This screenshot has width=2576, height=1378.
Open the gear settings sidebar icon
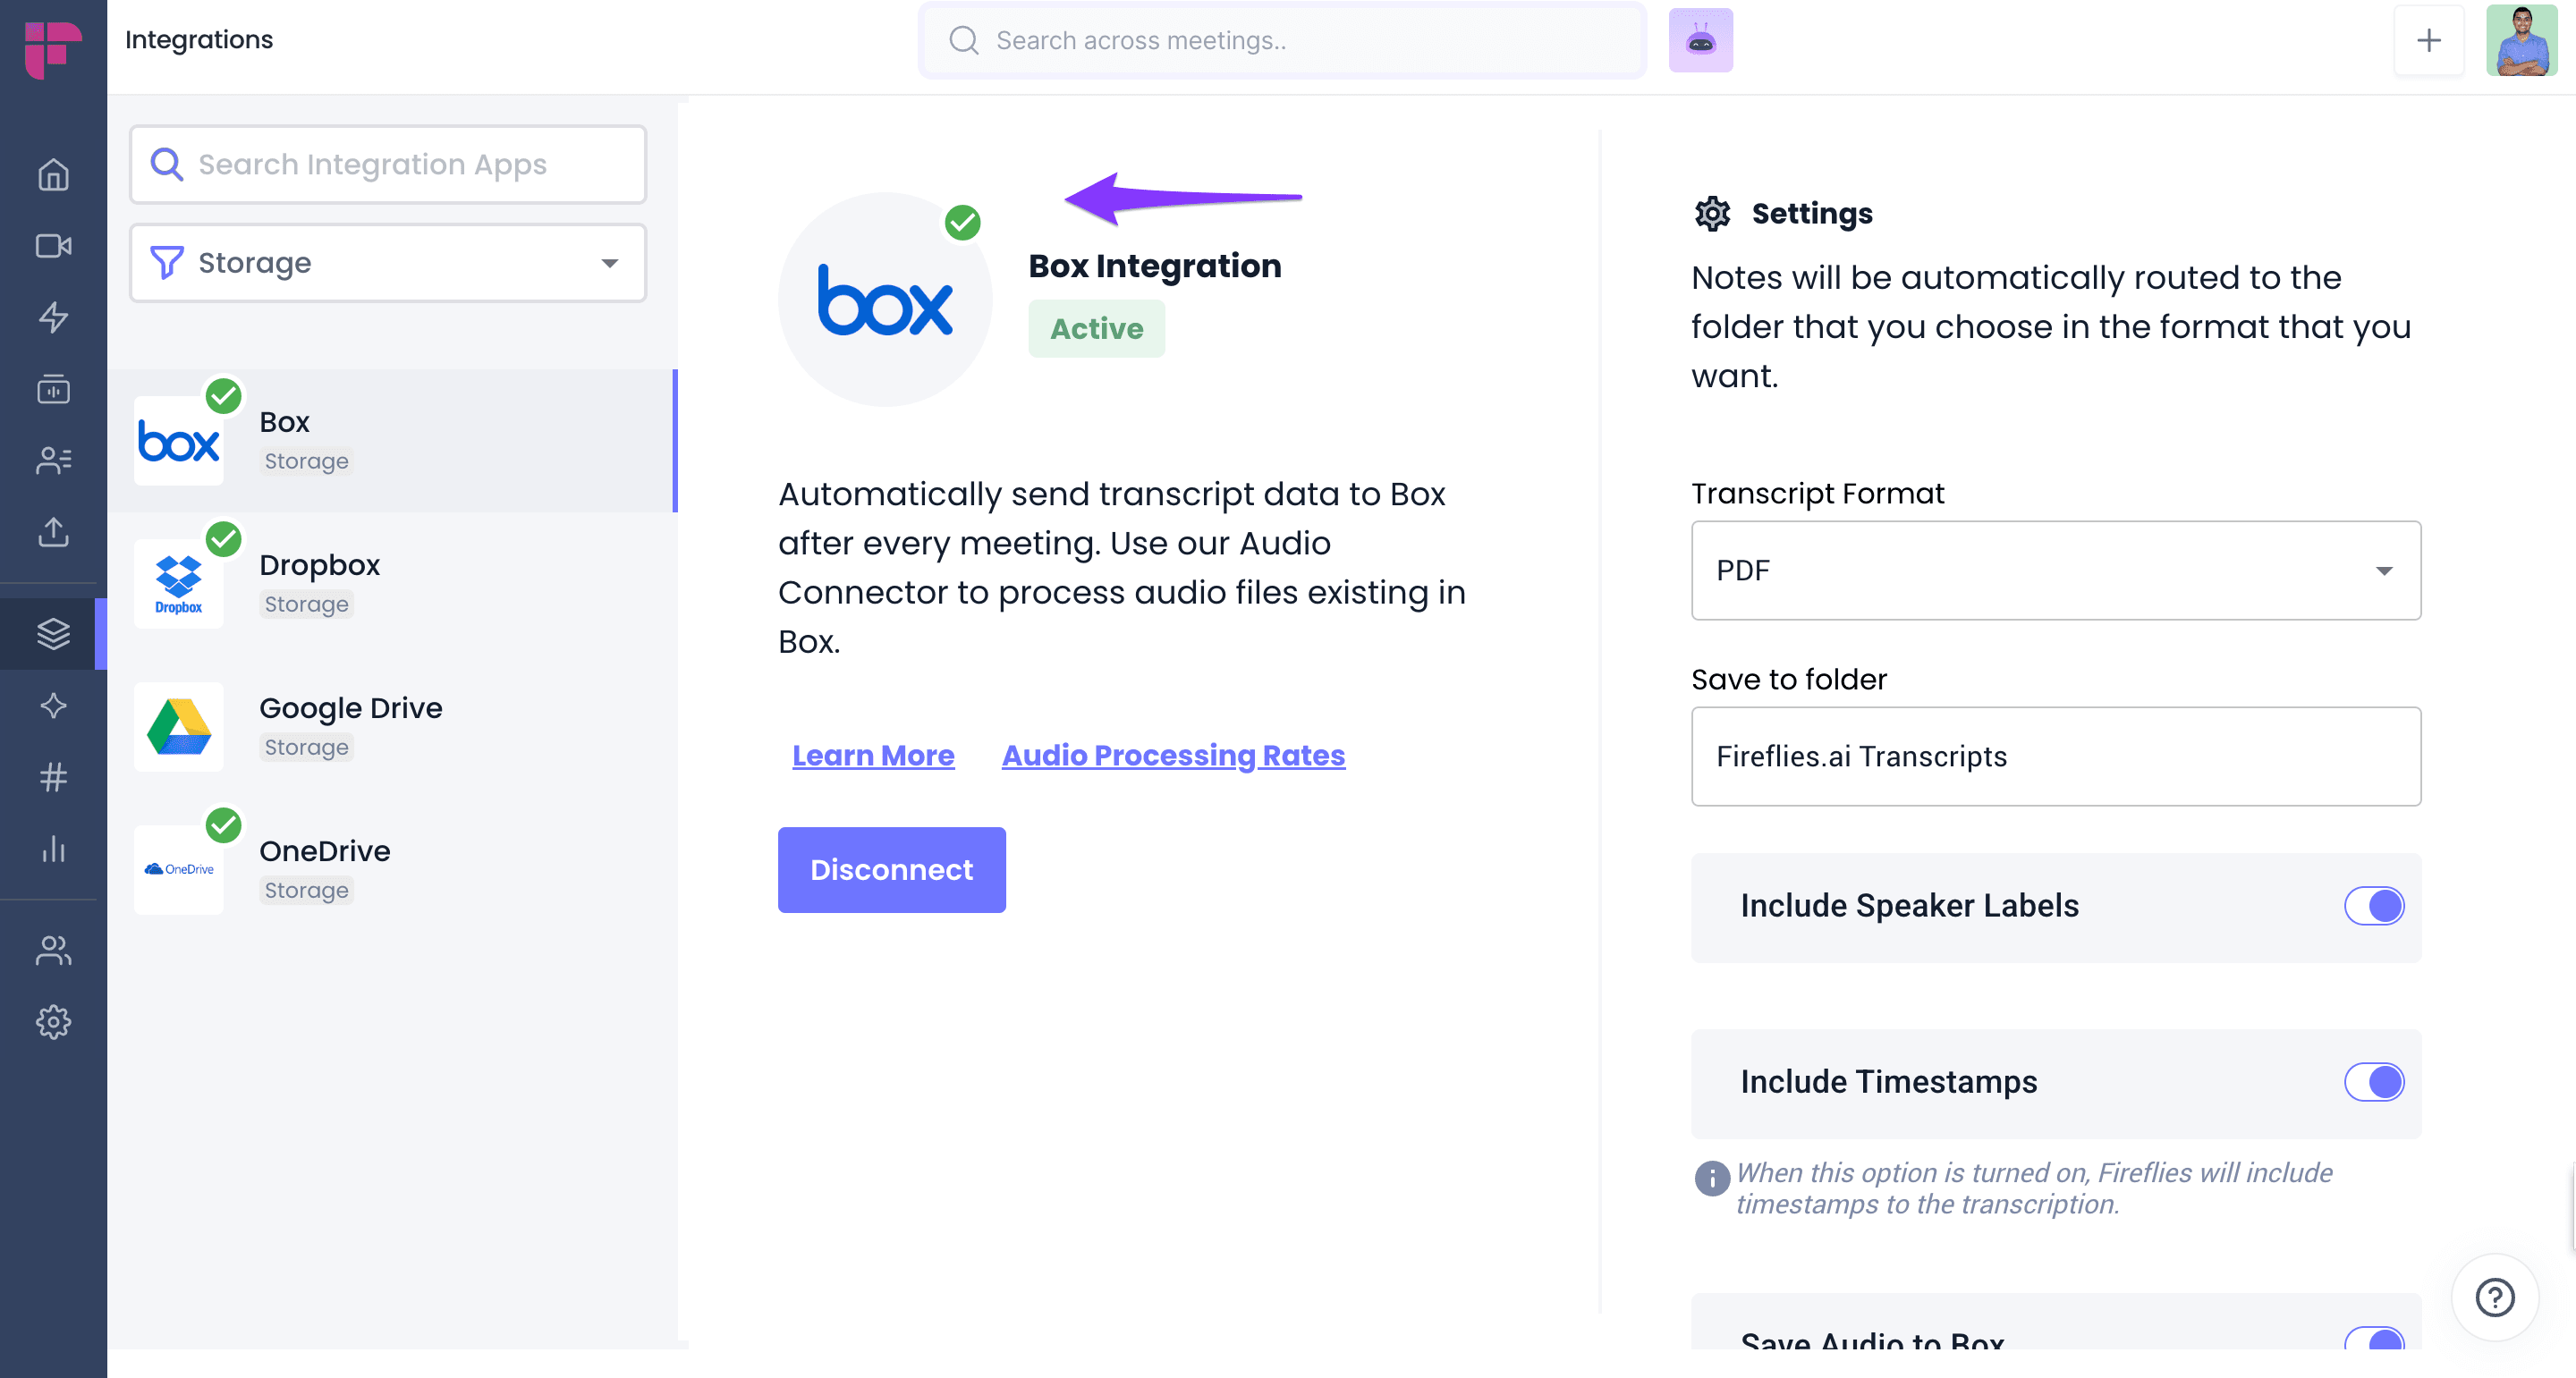[x=53, y=1022]
